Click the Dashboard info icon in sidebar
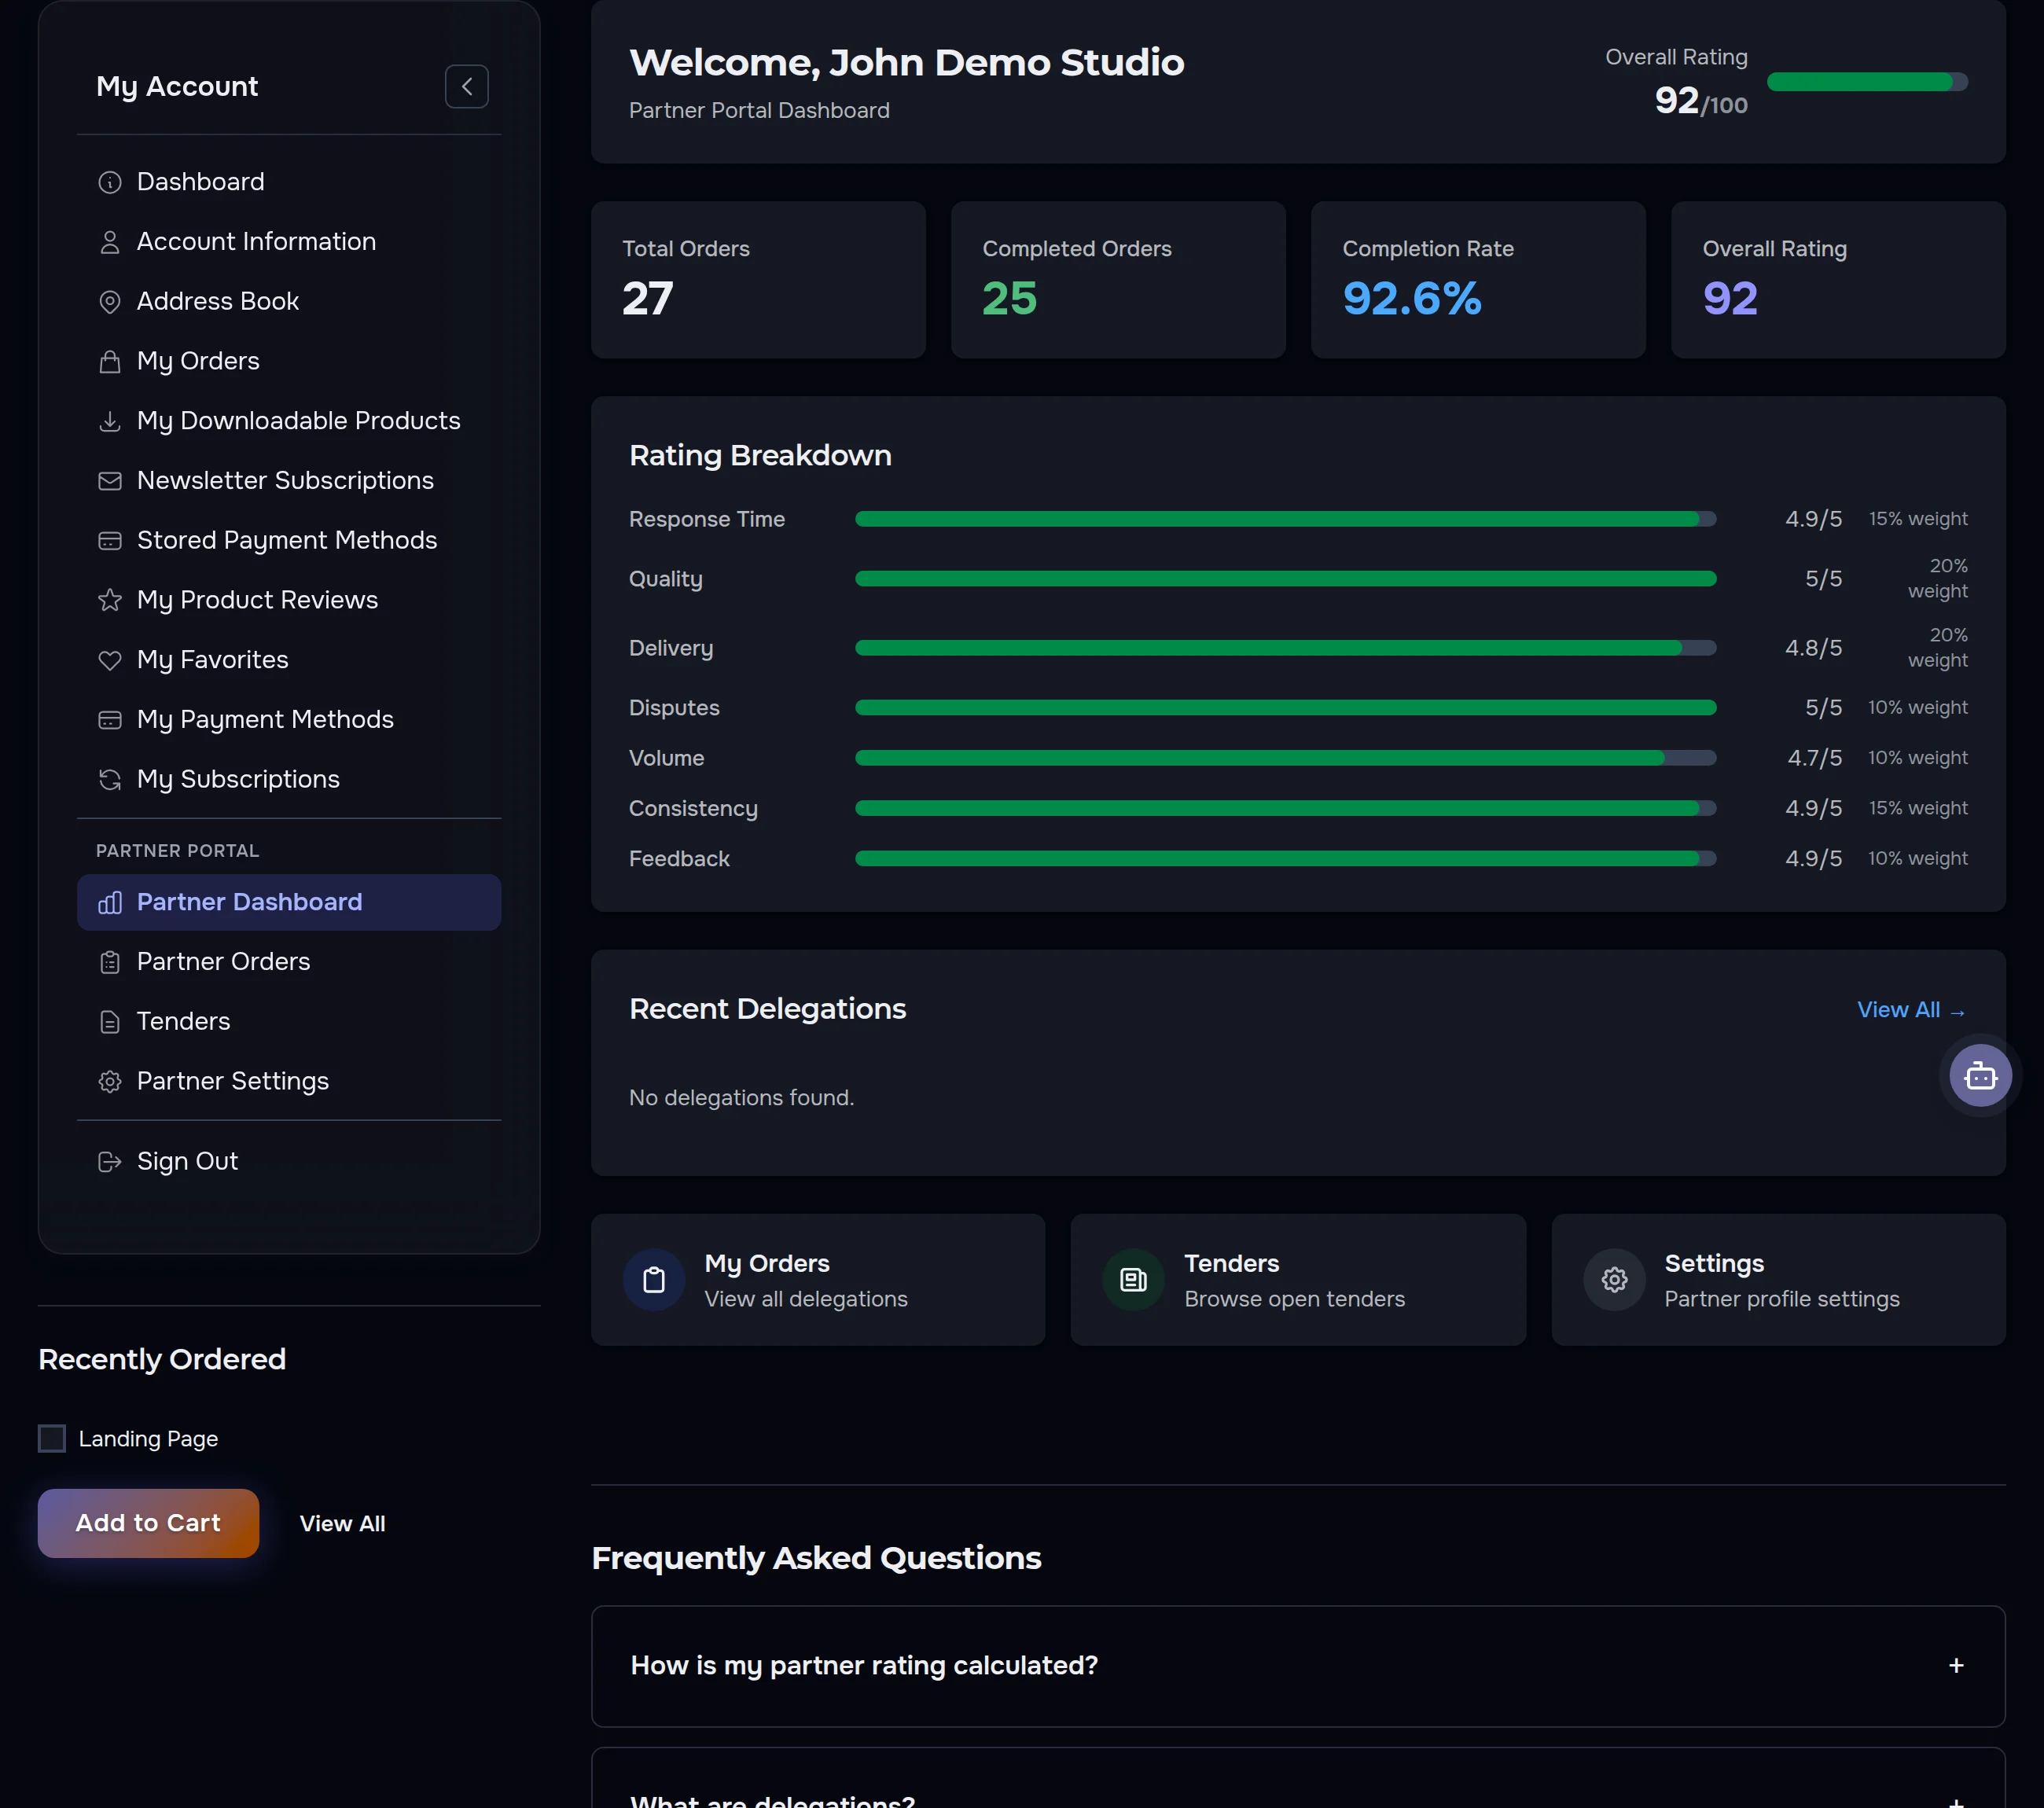 (110, 182)
